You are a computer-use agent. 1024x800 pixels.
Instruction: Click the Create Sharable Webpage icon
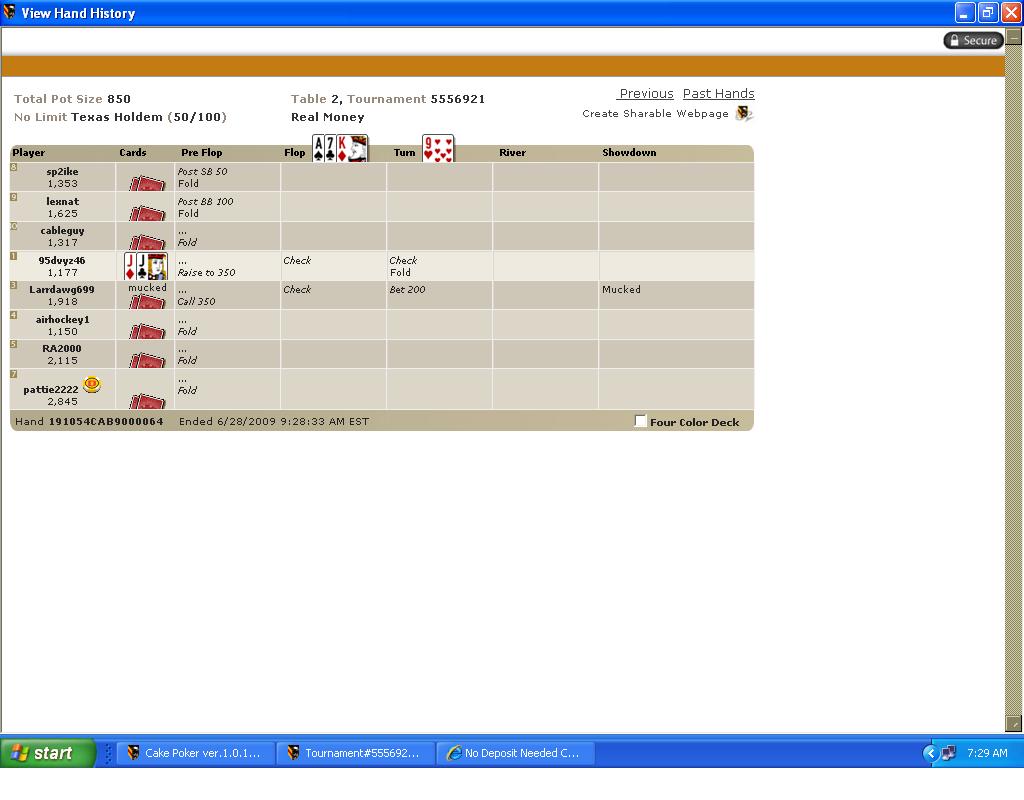(x=743, y=113)
